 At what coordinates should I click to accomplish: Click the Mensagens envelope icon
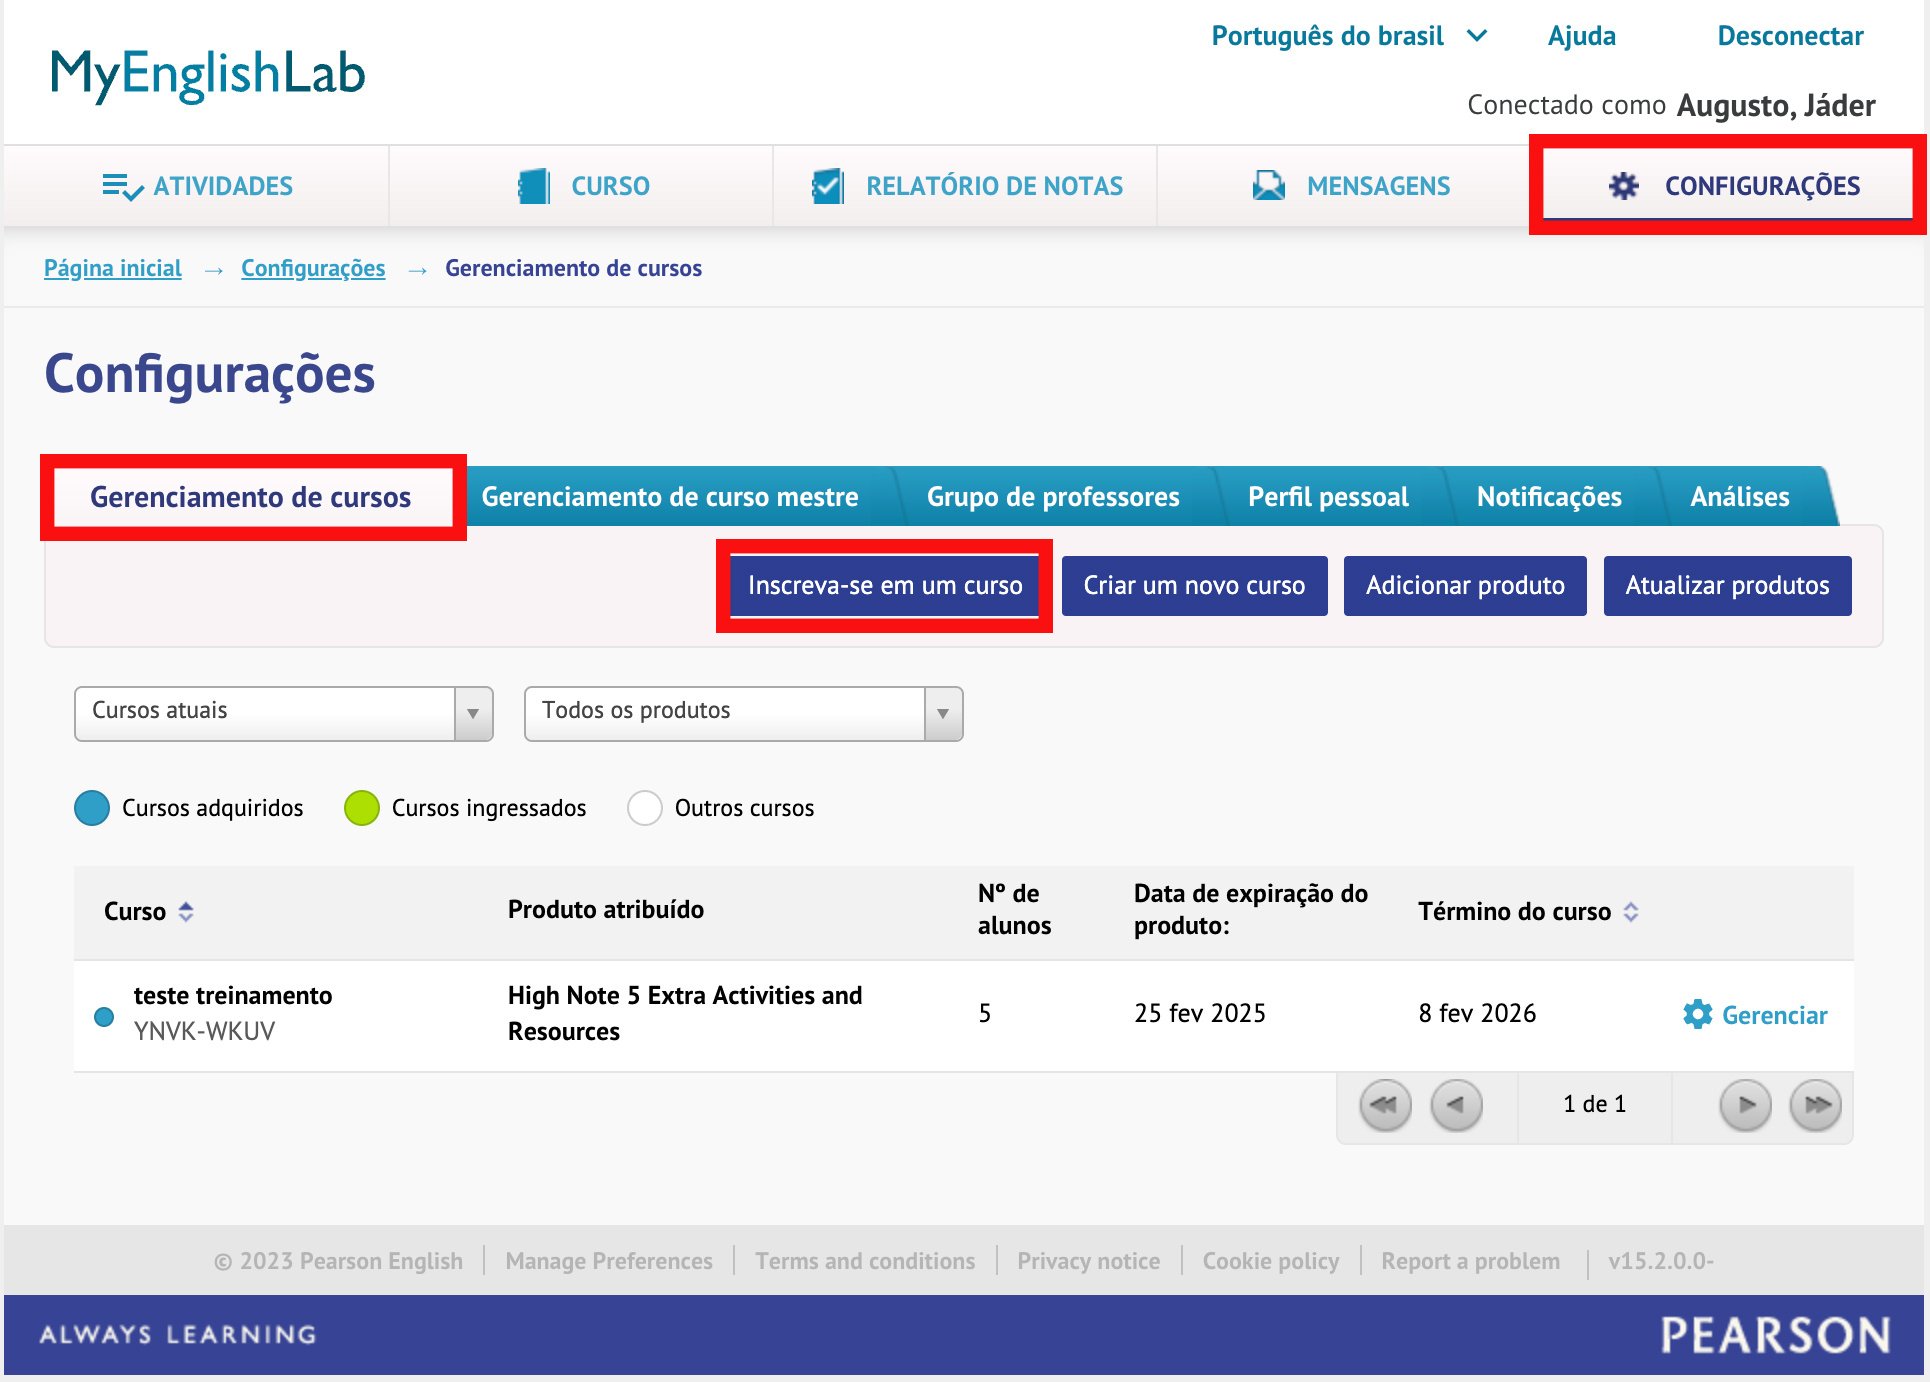1268,187
